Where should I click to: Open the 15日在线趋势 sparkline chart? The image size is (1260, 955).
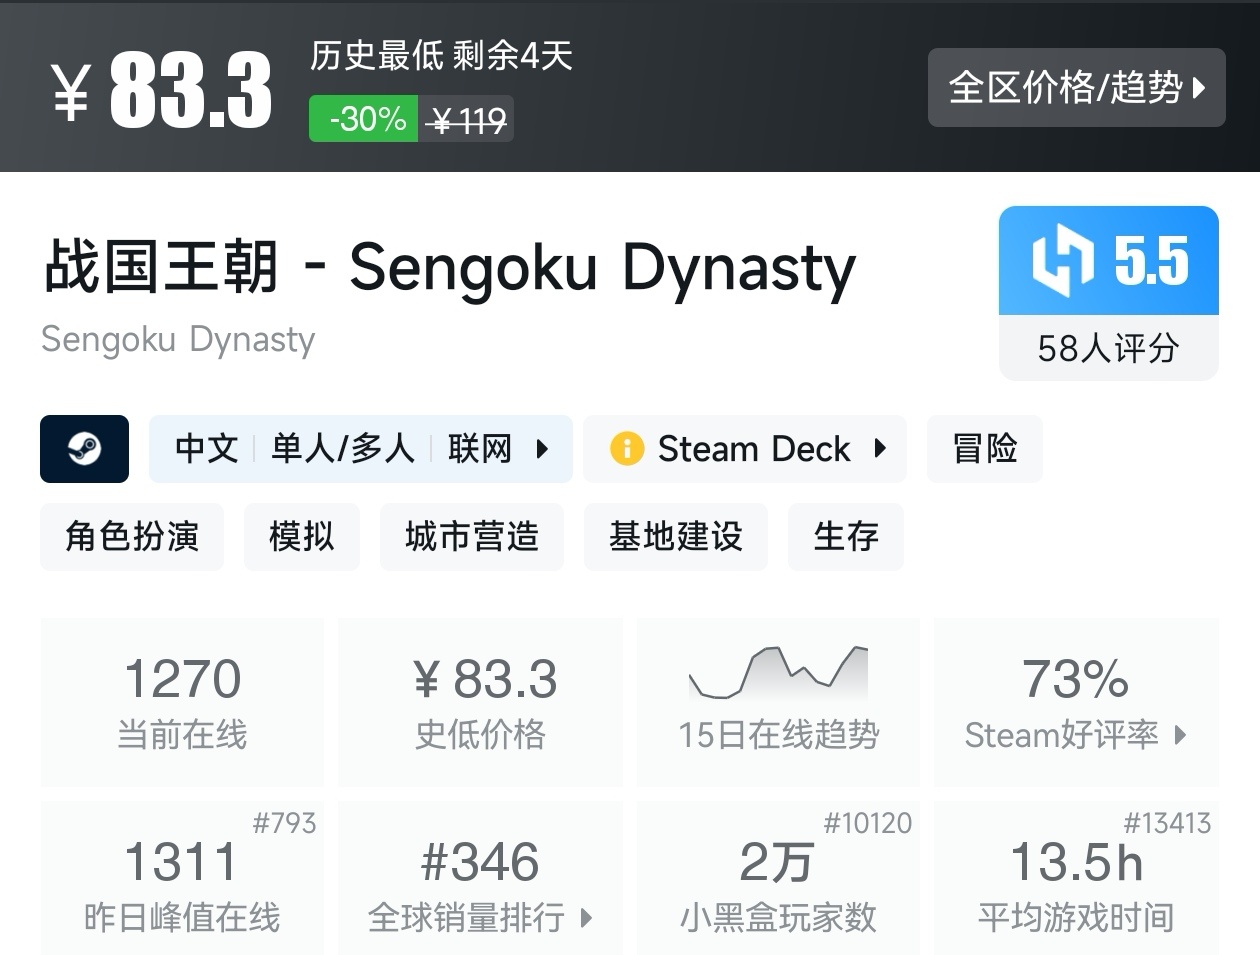coord(778,673)
